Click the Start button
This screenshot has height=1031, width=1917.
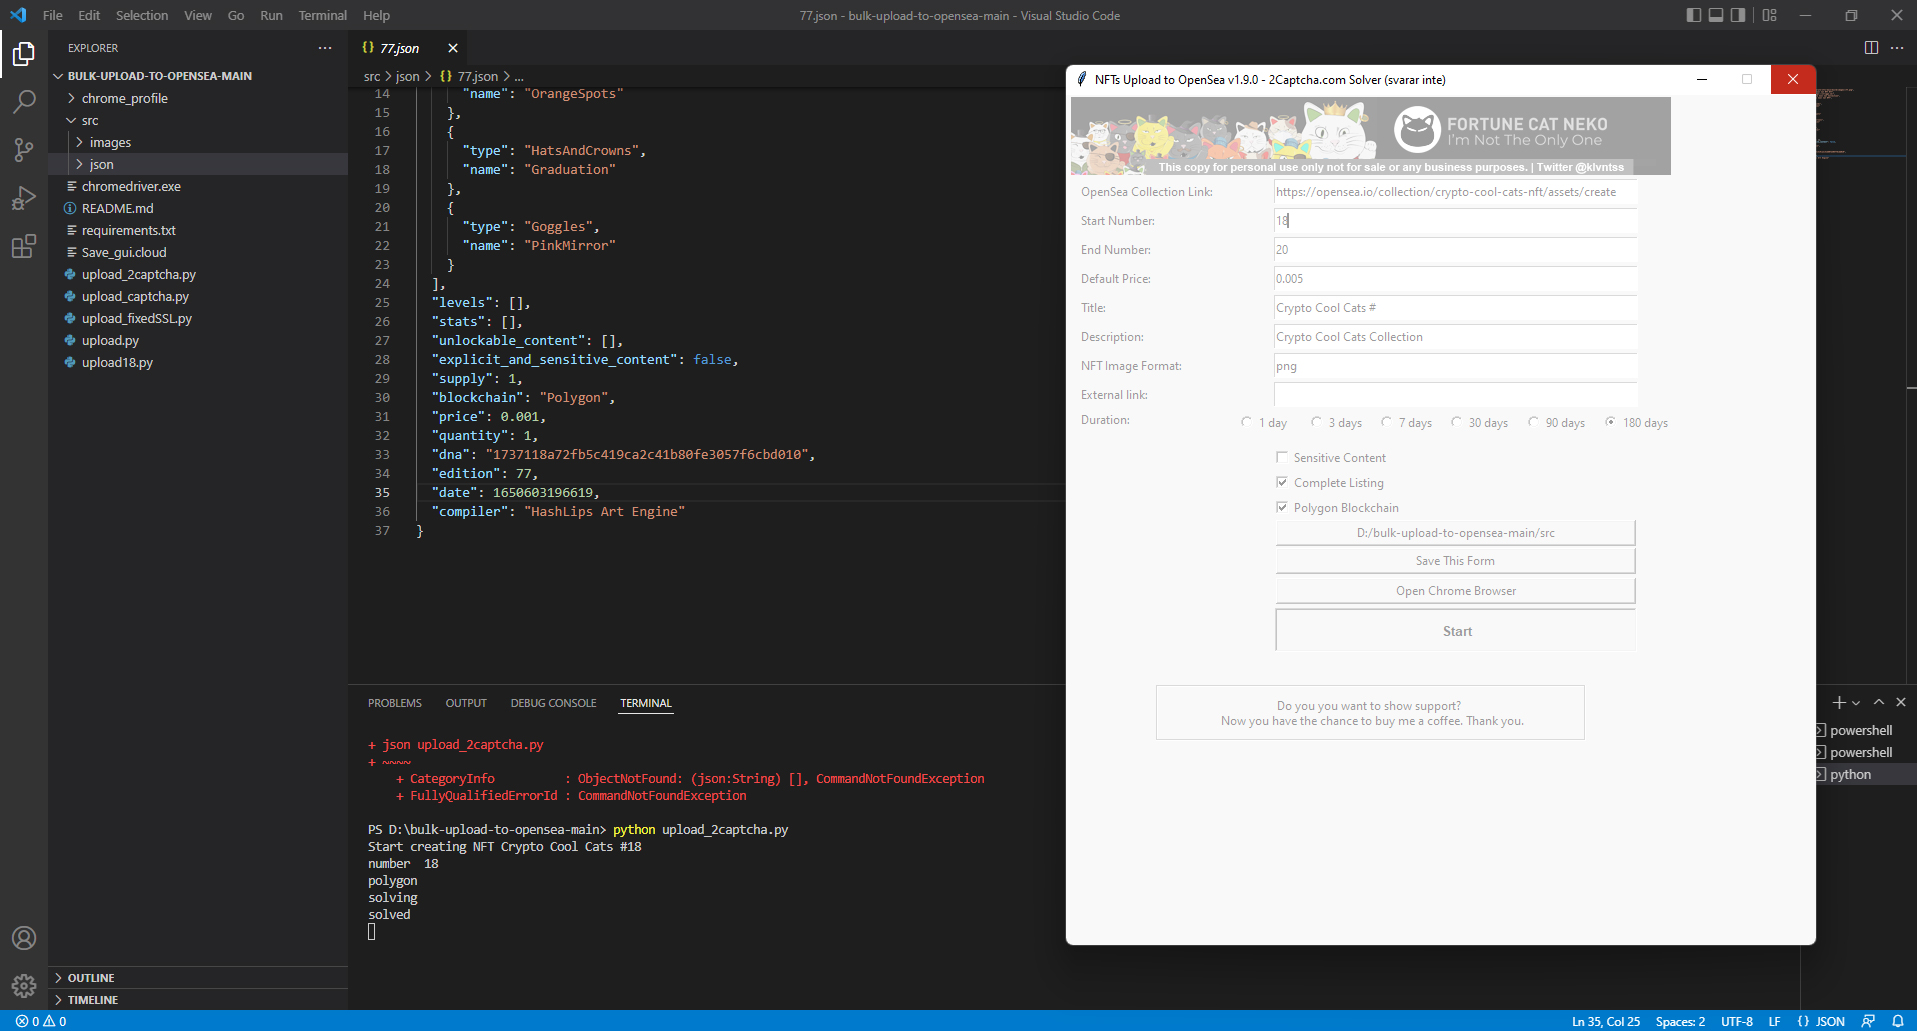point(1455,630)
